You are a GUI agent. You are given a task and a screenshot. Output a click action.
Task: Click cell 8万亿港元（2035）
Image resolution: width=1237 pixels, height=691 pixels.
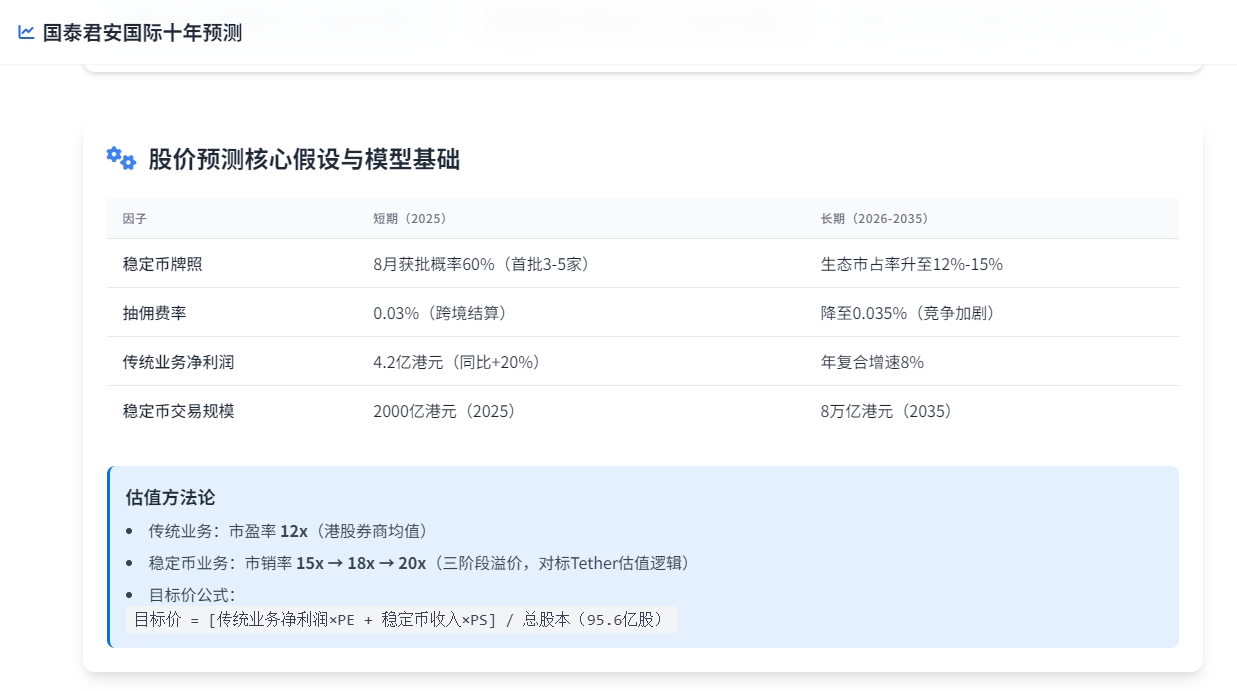(x=891, y=411)
